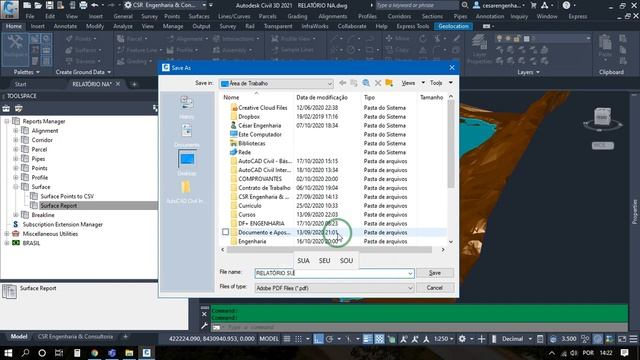This screenshot has height=360, width=640.
Task: Open the Home ribbon tab
Action: (x=13, y=26)
